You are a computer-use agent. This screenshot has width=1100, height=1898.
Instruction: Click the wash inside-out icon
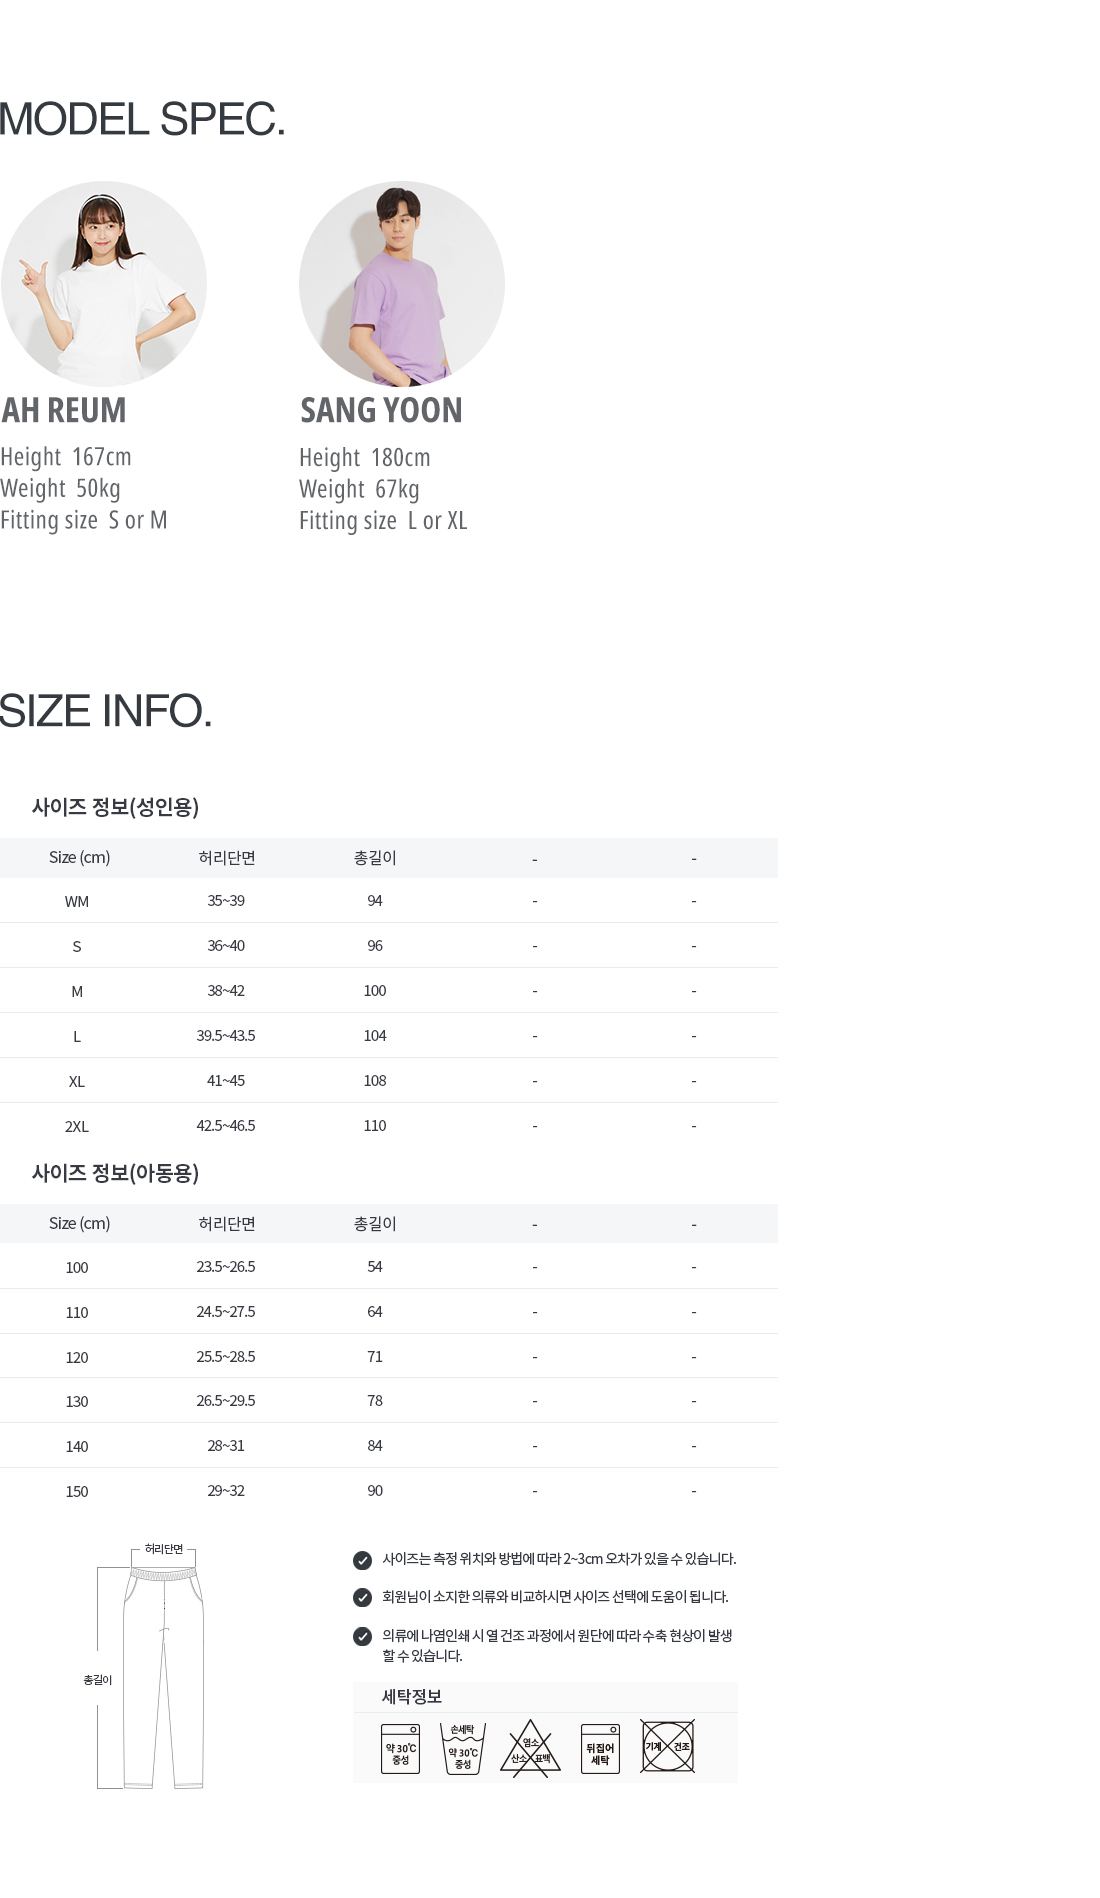[x=600, y=1748]
